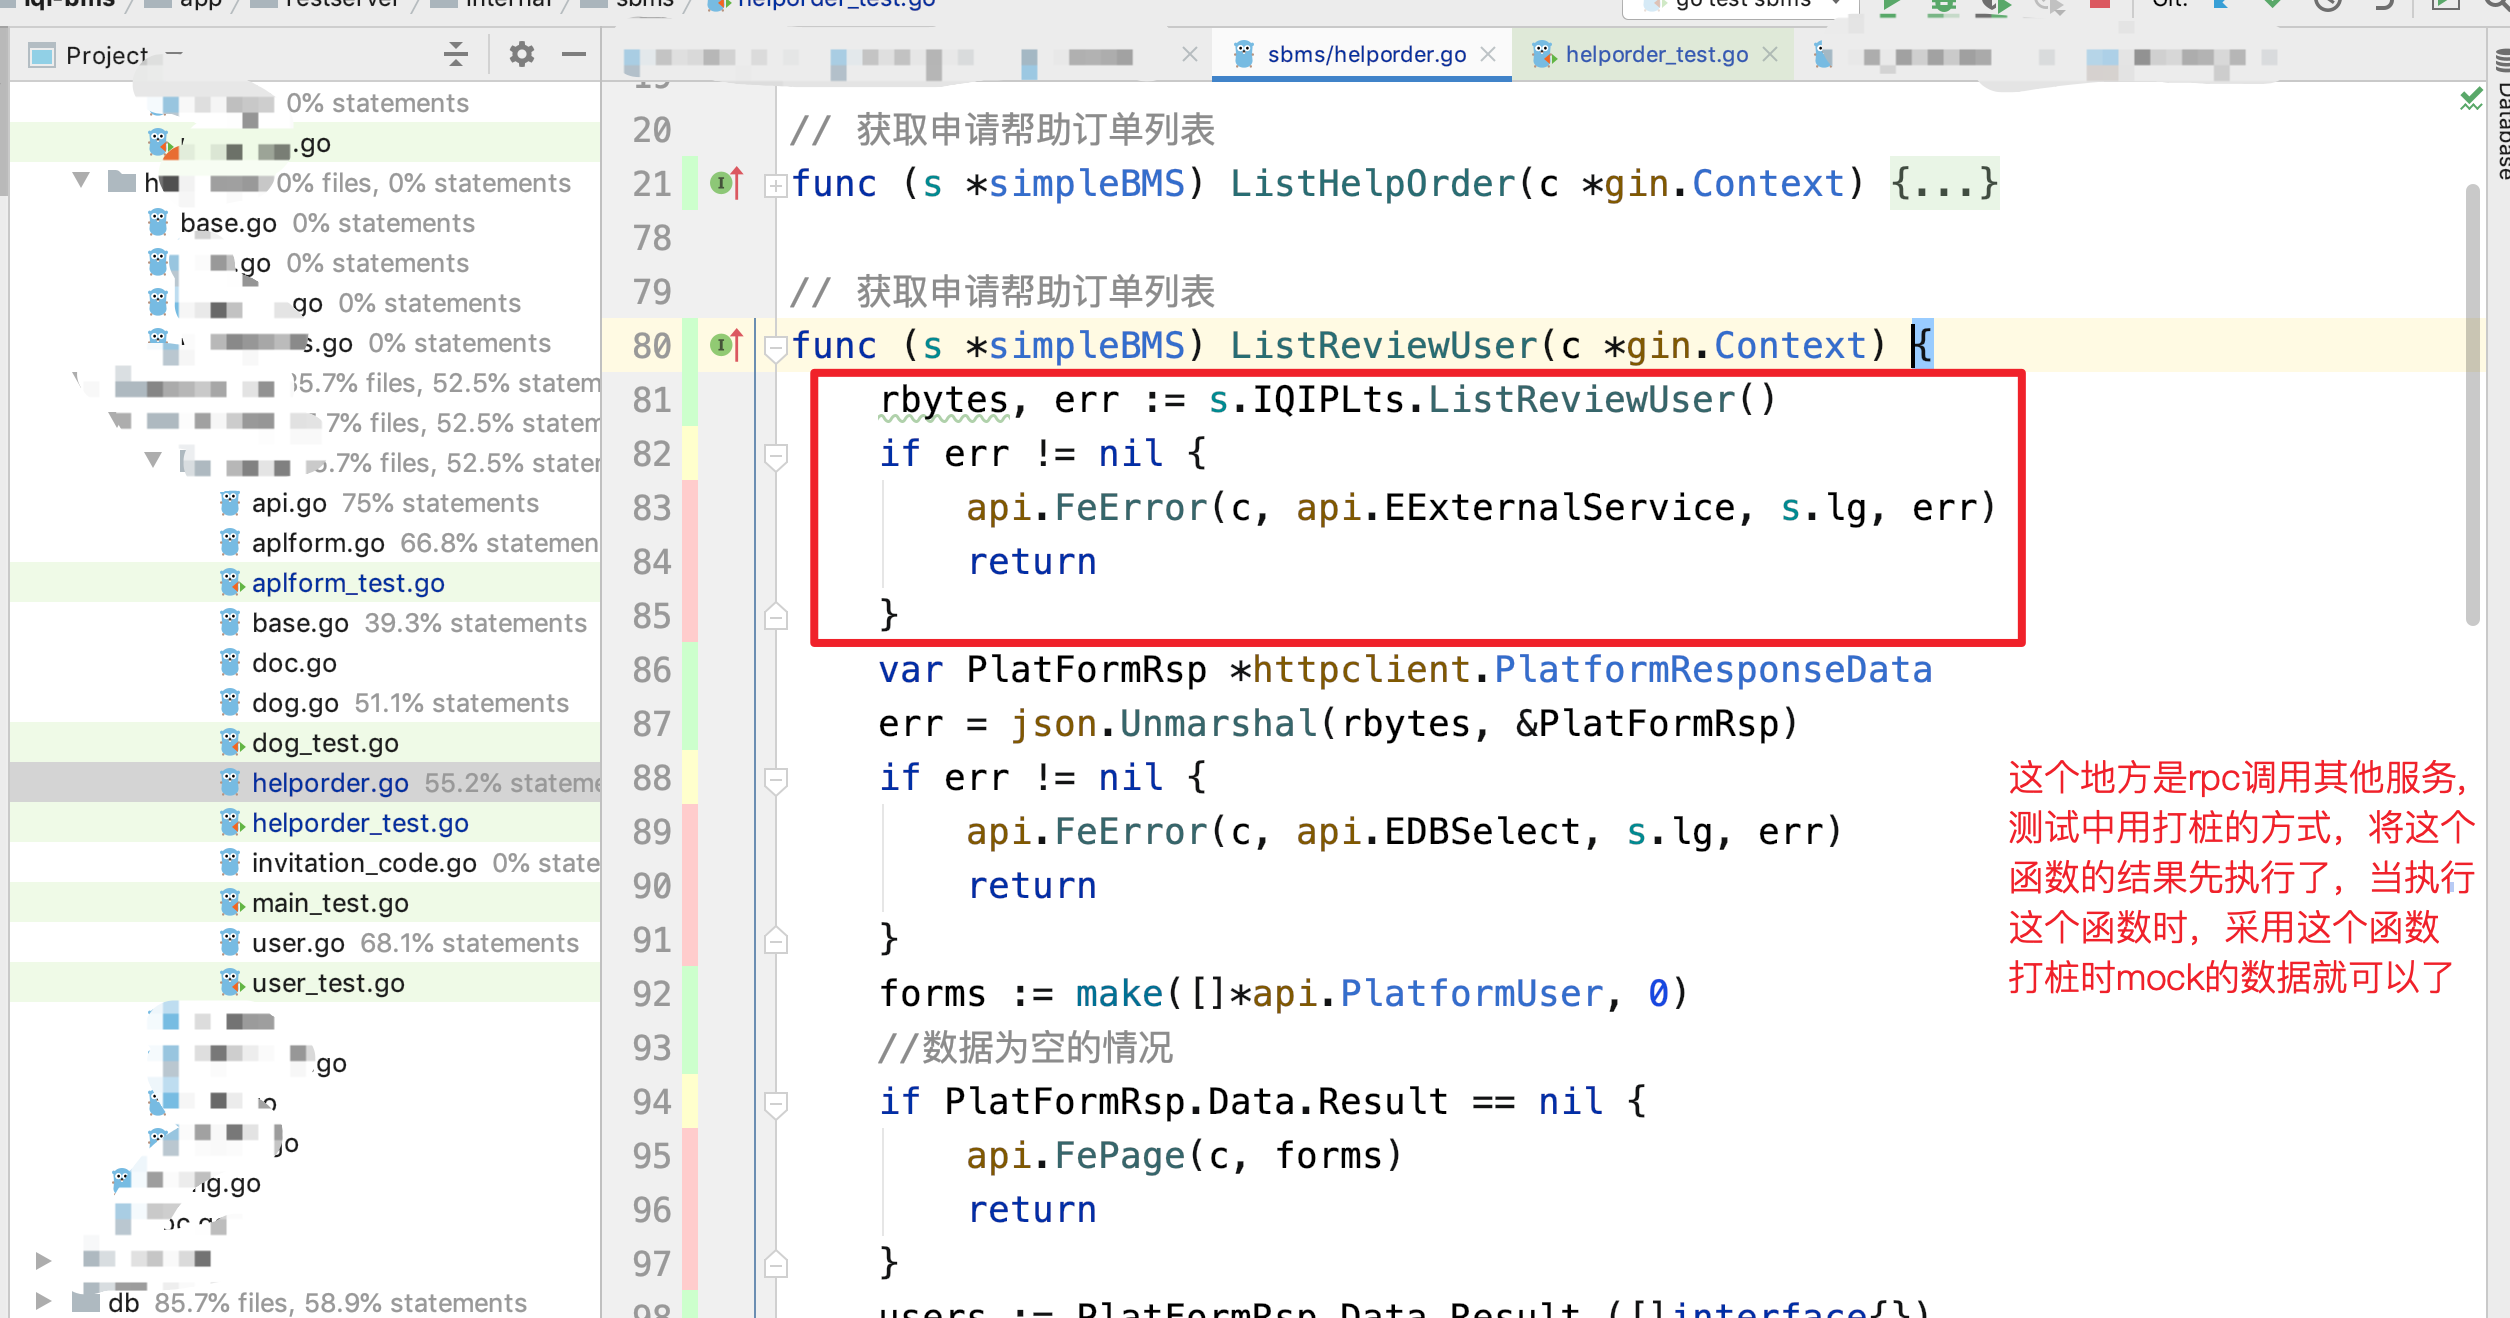Click Go test icon beside aplform_test.go
2510x1318 pixels.
click(x=231, y=582)
